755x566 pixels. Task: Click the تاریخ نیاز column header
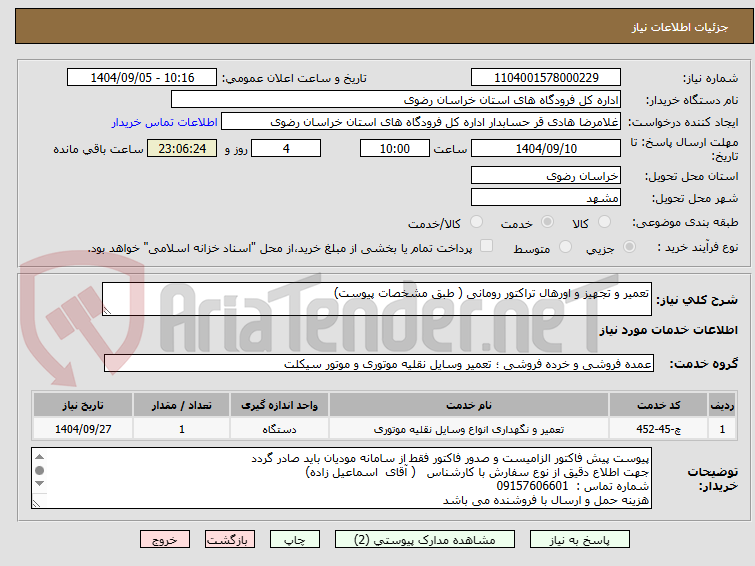[83, 405]
